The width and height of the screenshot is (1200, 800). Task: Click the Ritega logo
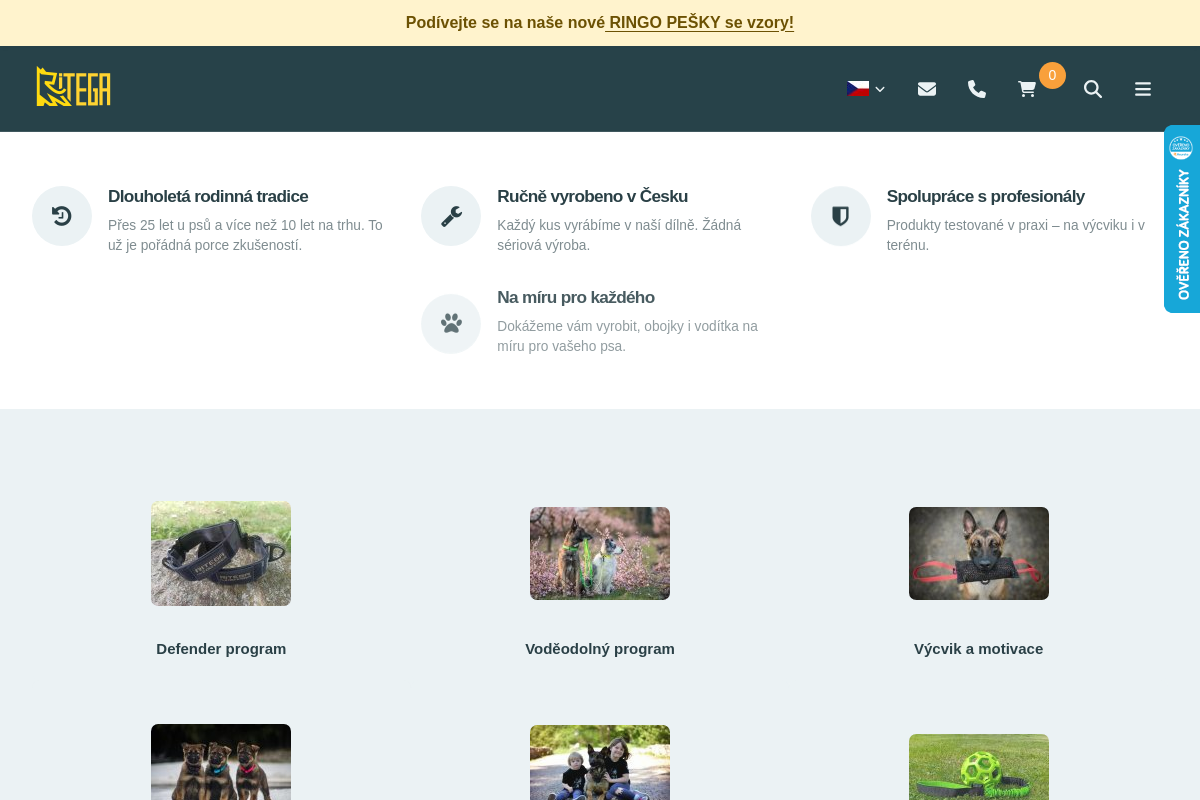[74, 87]
